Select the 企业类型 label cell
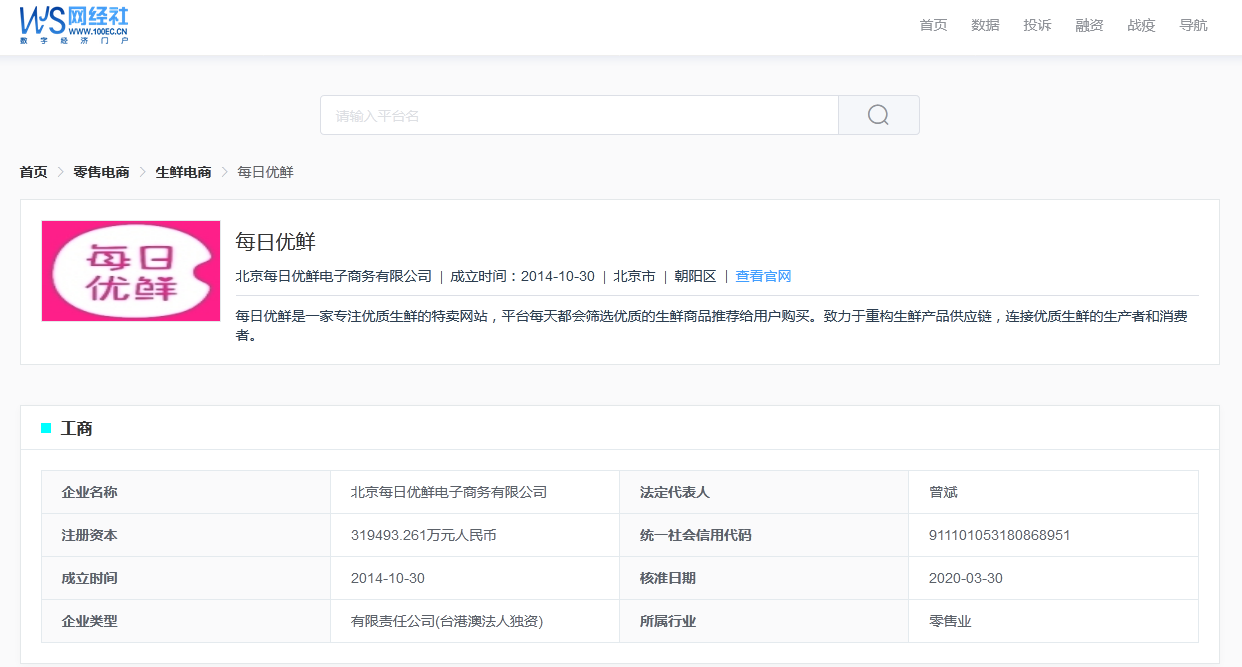 (186, 621)
